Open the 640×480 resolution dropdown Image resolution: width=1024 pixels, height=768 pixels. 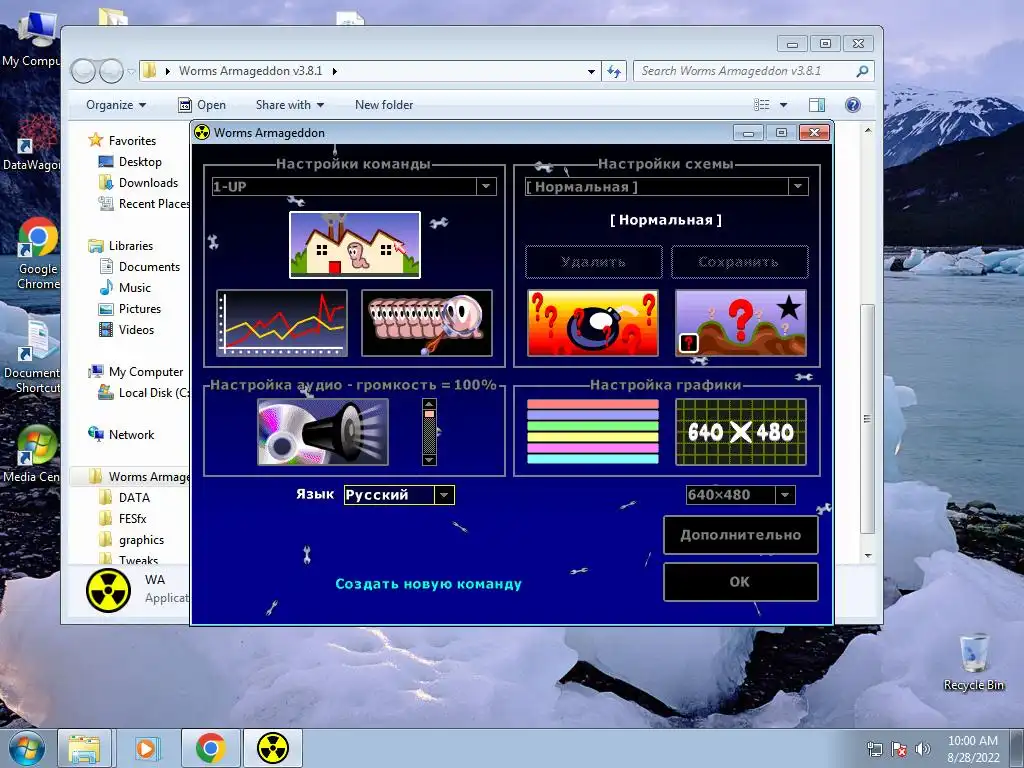click(x=740, y=495)
